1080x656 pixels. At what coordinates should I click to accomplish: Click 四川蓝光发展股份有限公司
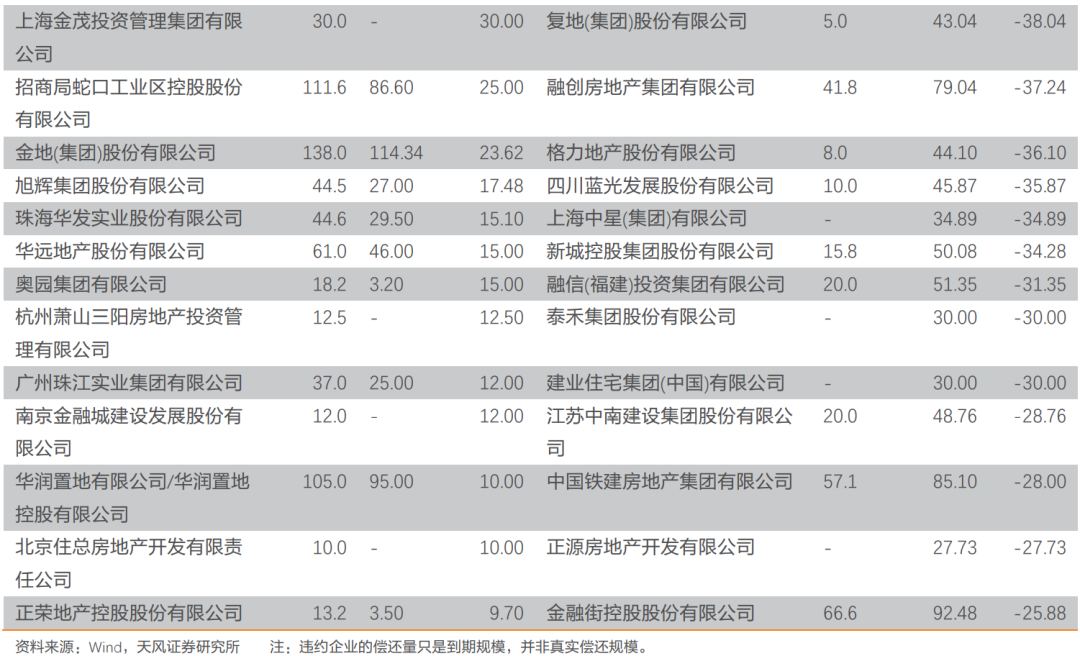pos(660,186)
